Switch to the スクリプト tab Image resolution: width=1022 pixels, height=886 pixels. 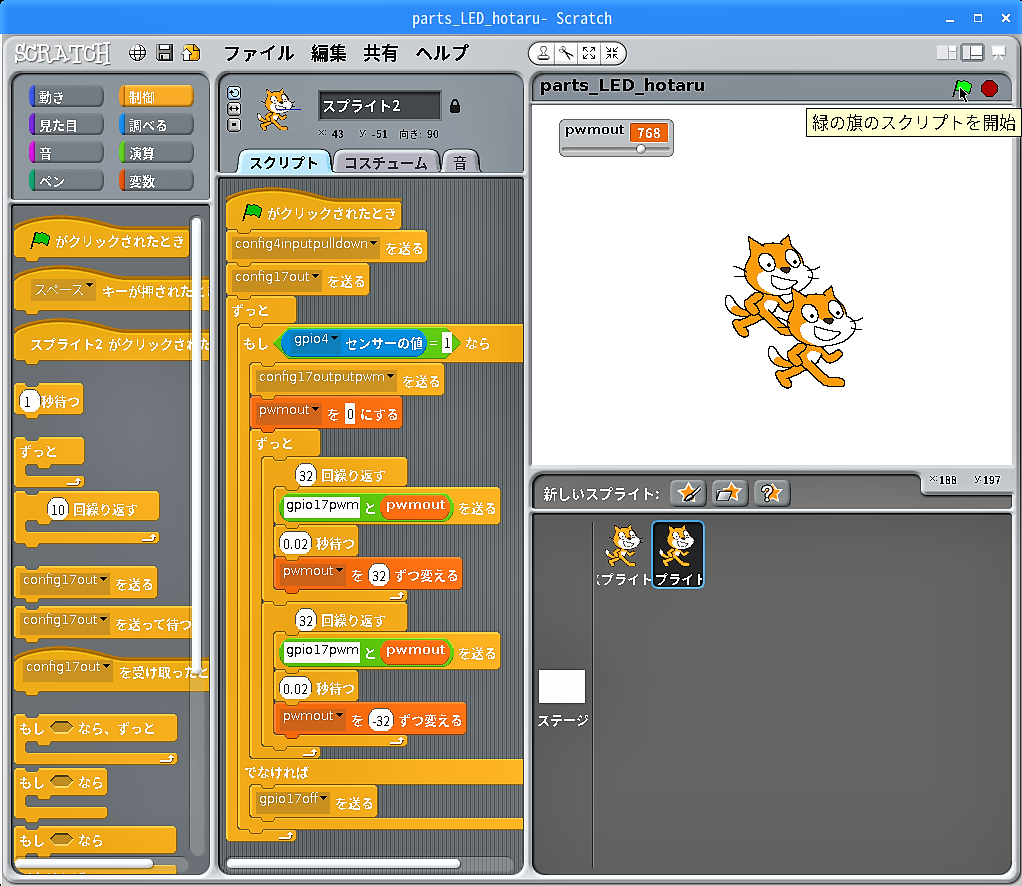coord(284,162)
